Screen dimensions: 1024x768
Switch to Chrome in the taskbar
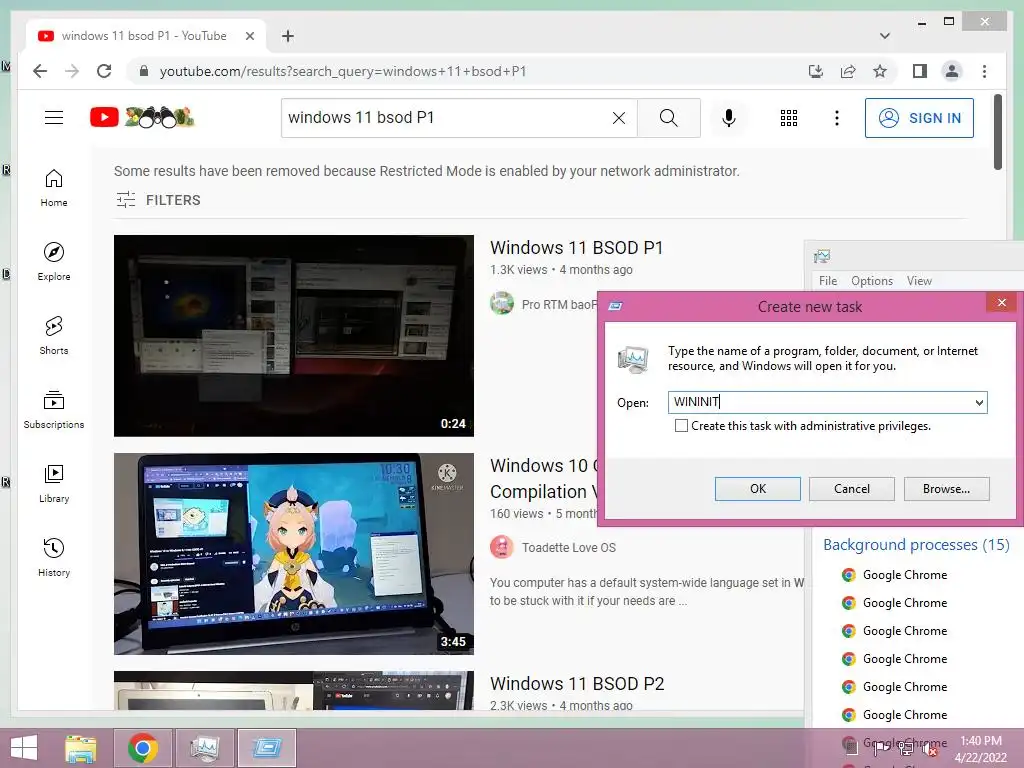pyautogui.click(x=142, y=748)
